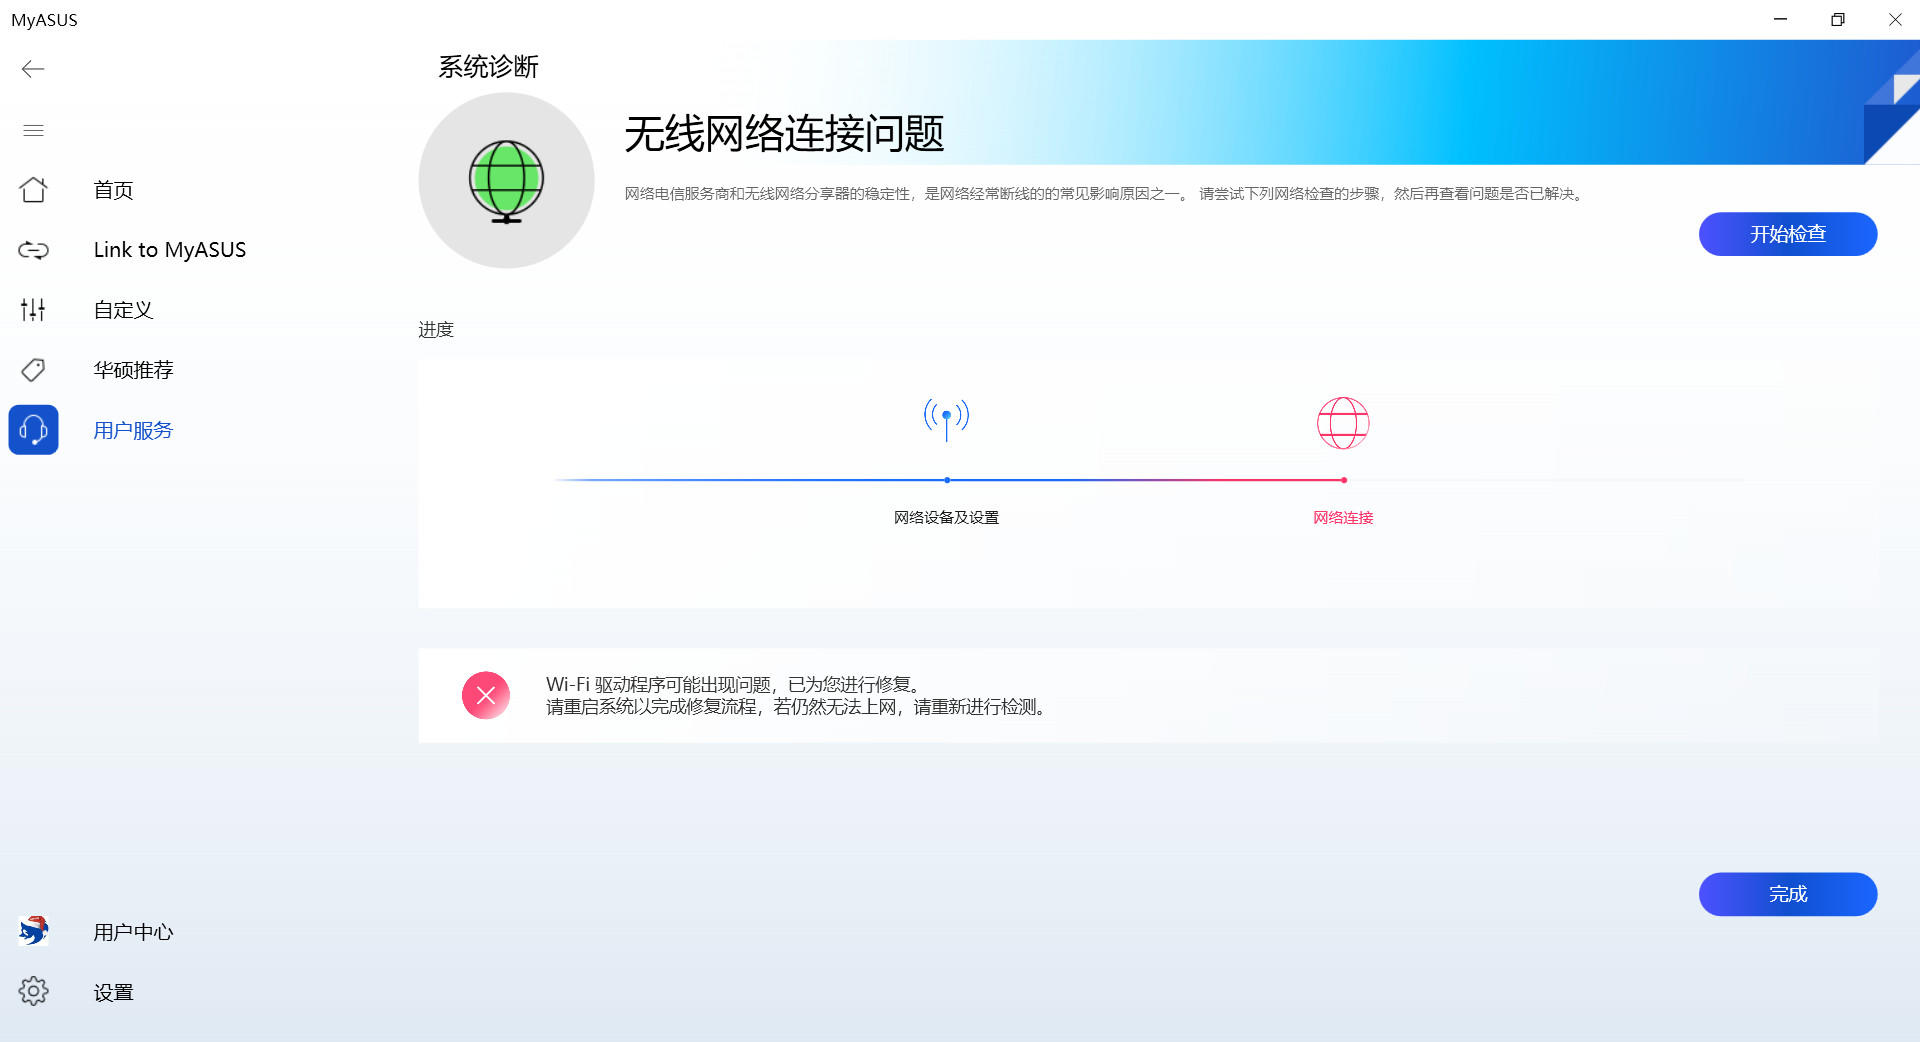
Task: Click the 网络连接 progress marker
Action: coord(1344,480)
